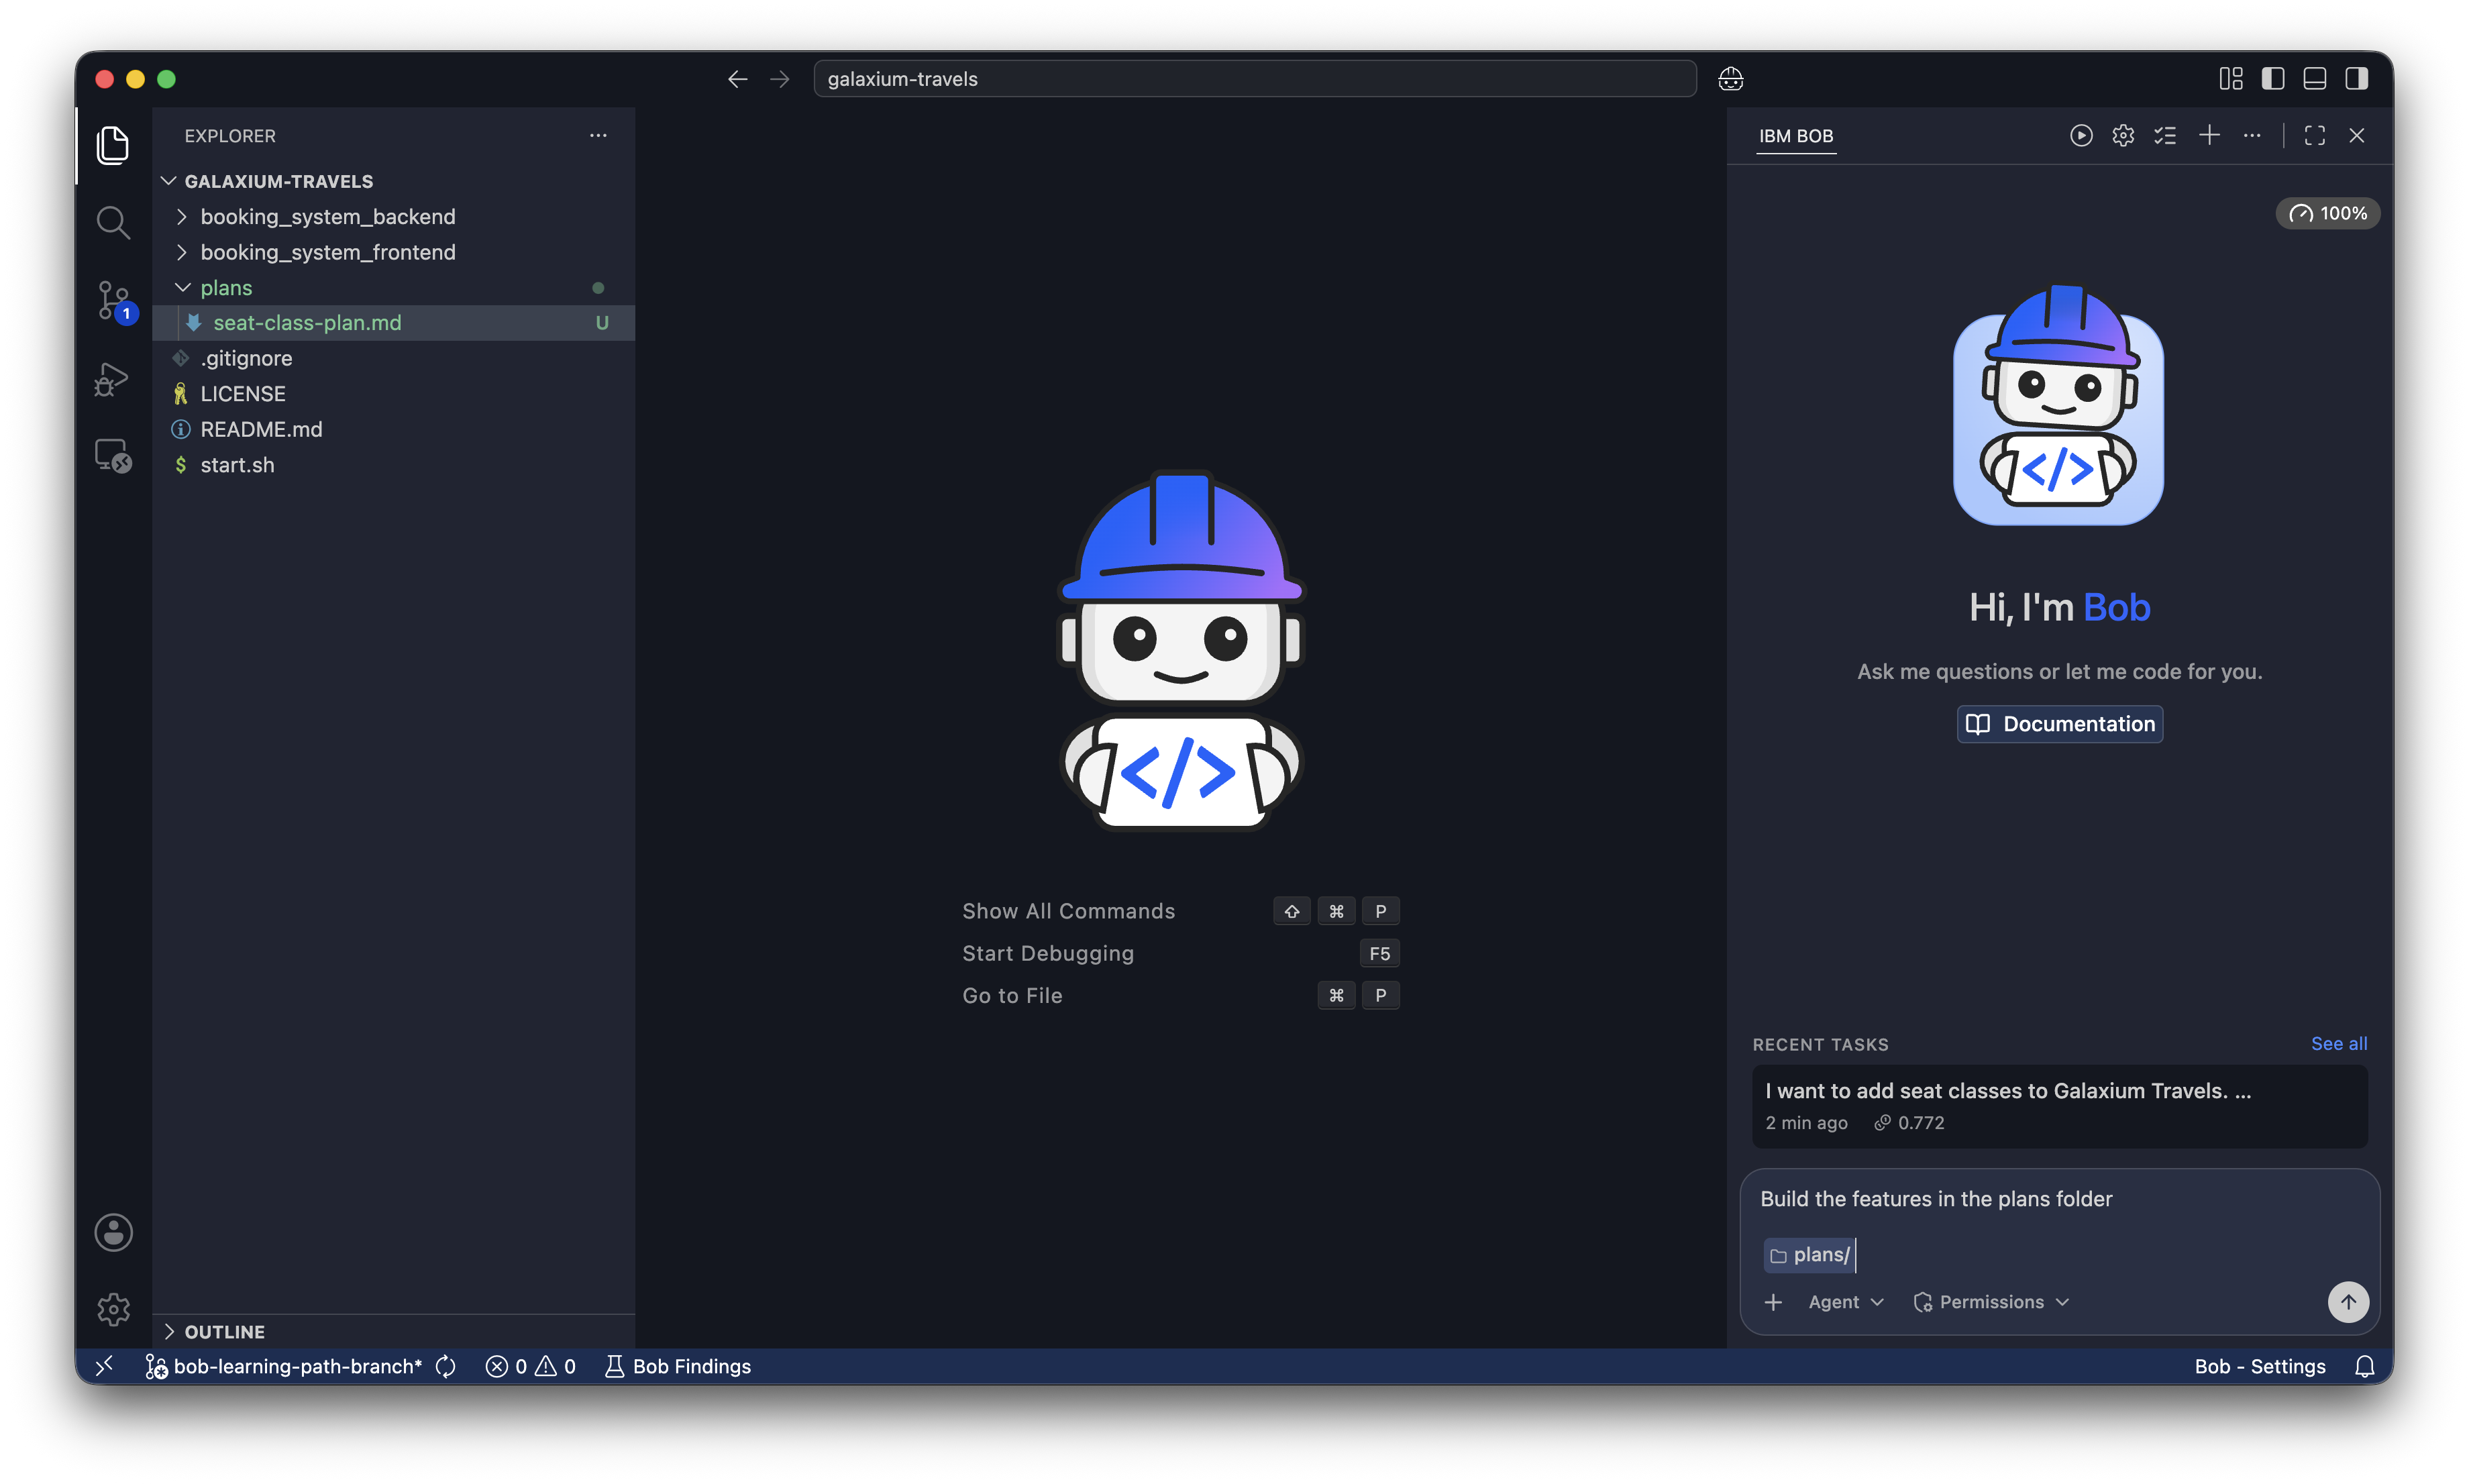Screen dimensions: 2469x1484
Task: Click the synchronize changes icon
Action: coord(446,1366)
